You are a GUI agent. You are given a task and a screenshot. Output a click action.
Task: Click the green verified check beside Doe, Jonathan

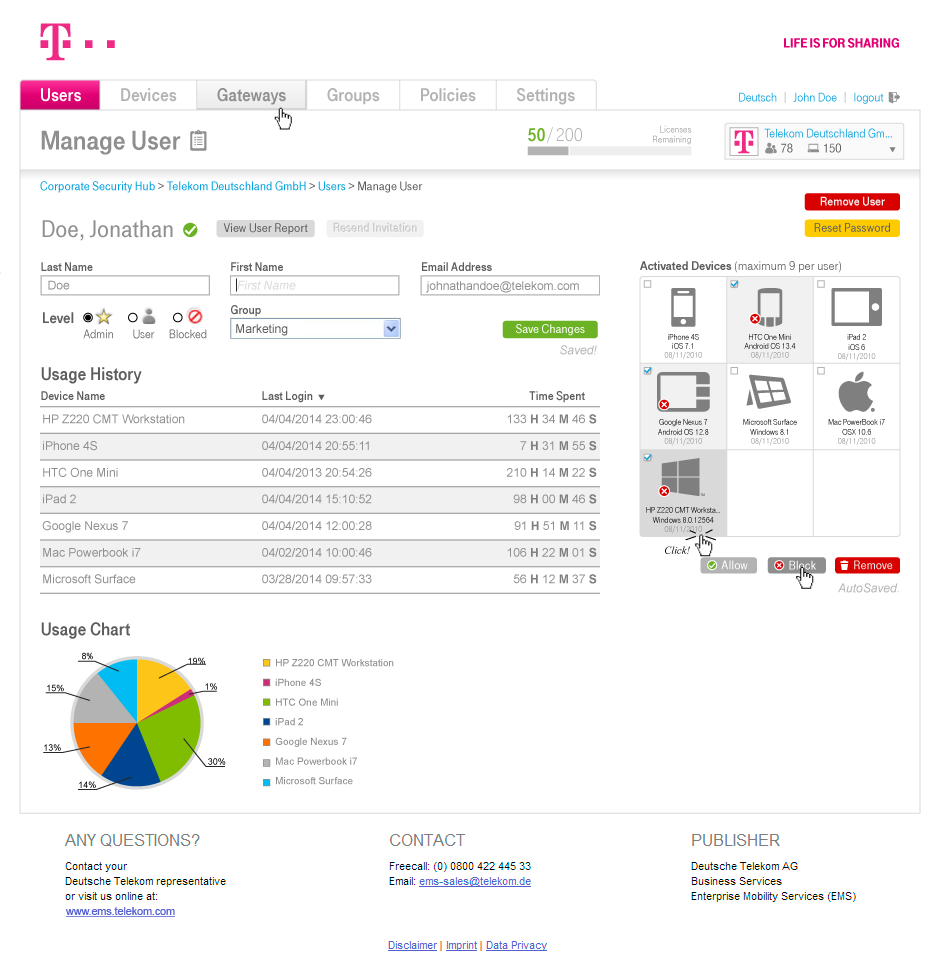(x=191, y=230)
